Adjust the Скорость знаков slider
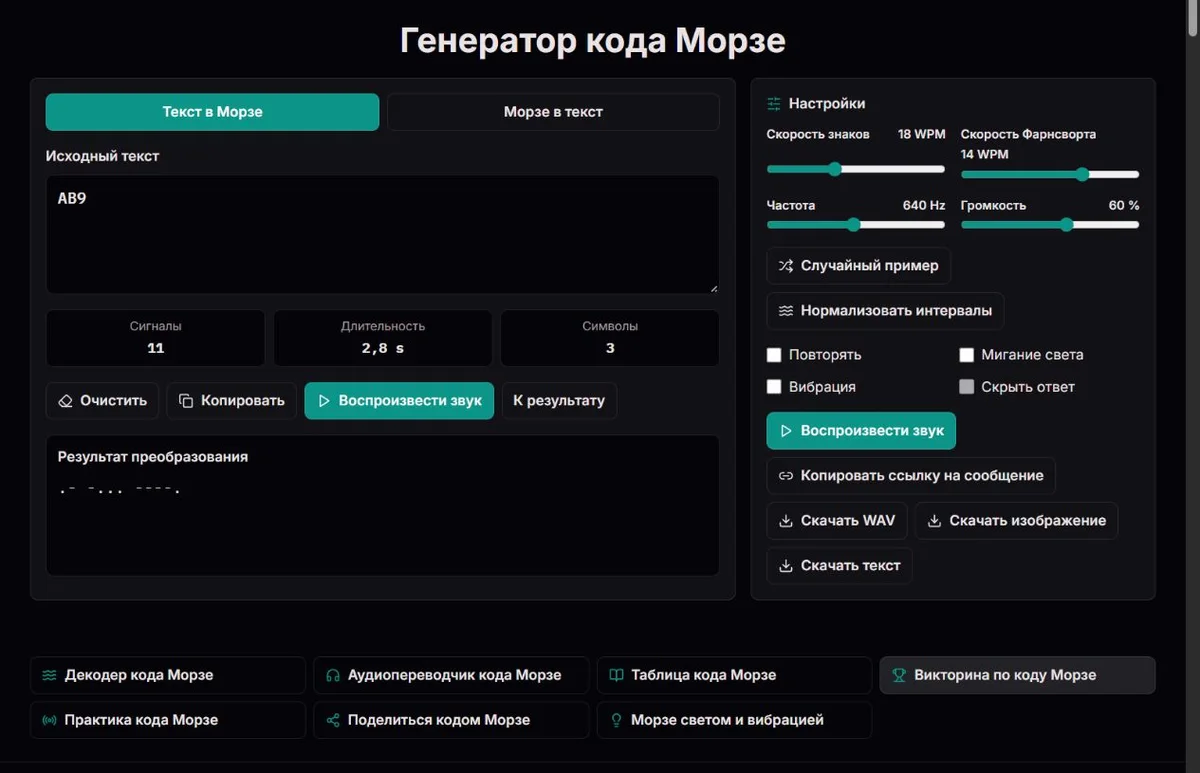 855,169
